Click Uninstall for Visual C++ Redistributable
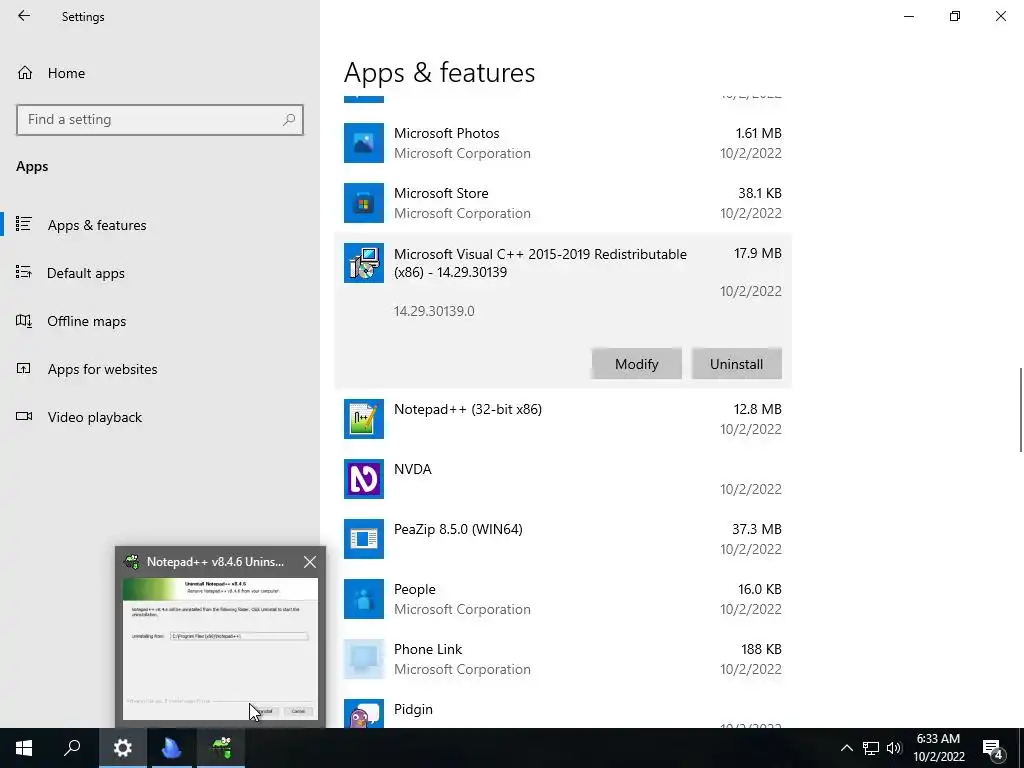1024x768 pixels. pos(736,364)
